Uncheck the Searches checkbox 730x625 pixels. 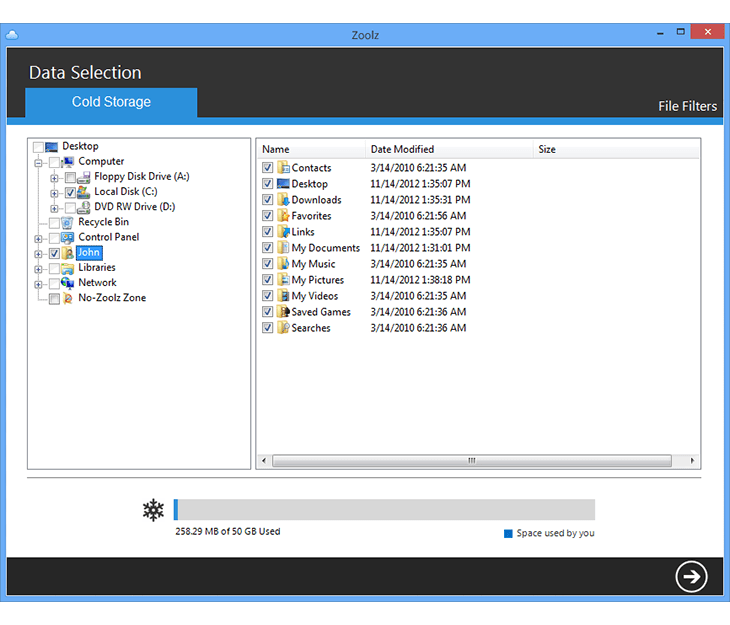point(267,327)
